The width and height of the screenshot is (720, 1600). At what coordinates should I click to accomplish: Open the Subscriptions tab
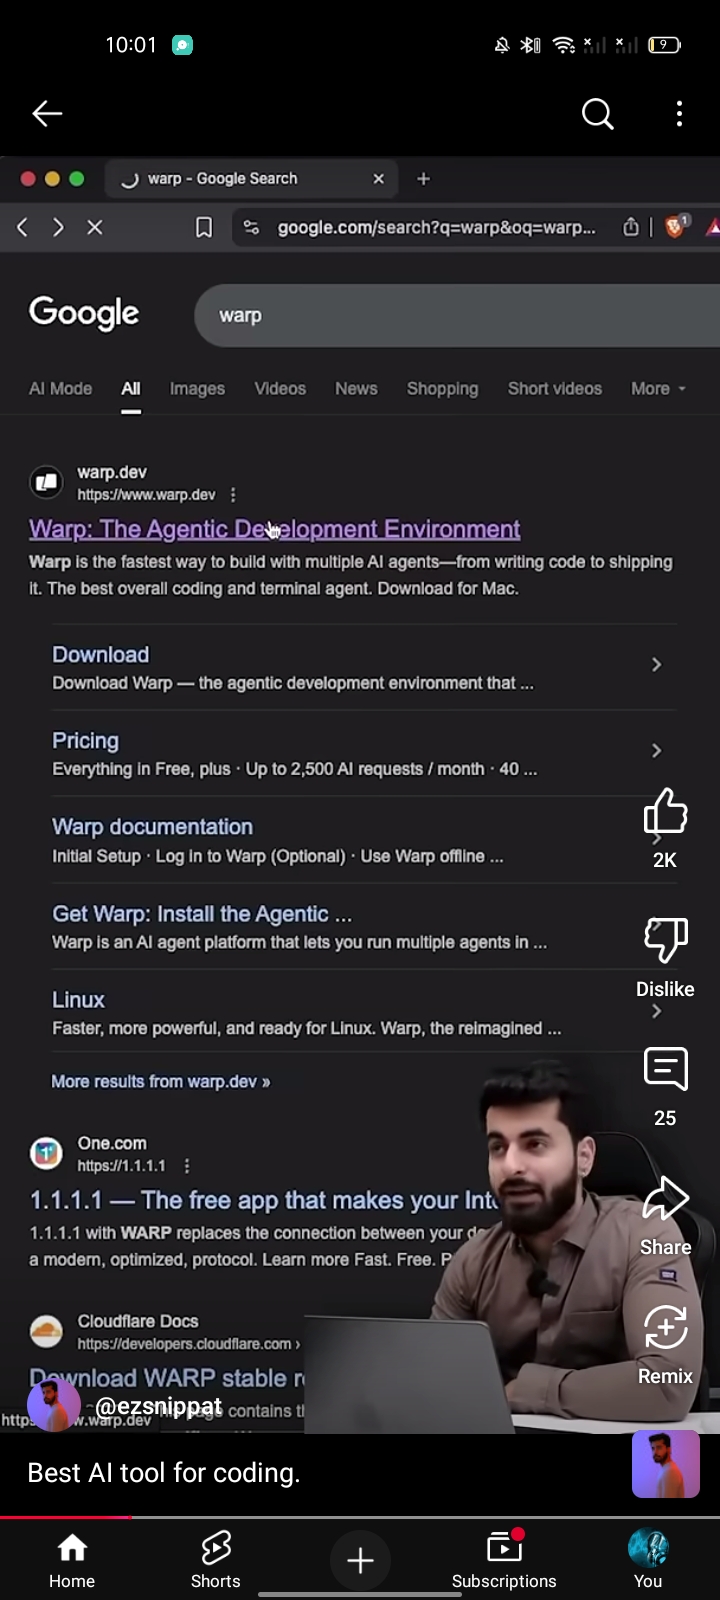click(x=504, y=1560)
